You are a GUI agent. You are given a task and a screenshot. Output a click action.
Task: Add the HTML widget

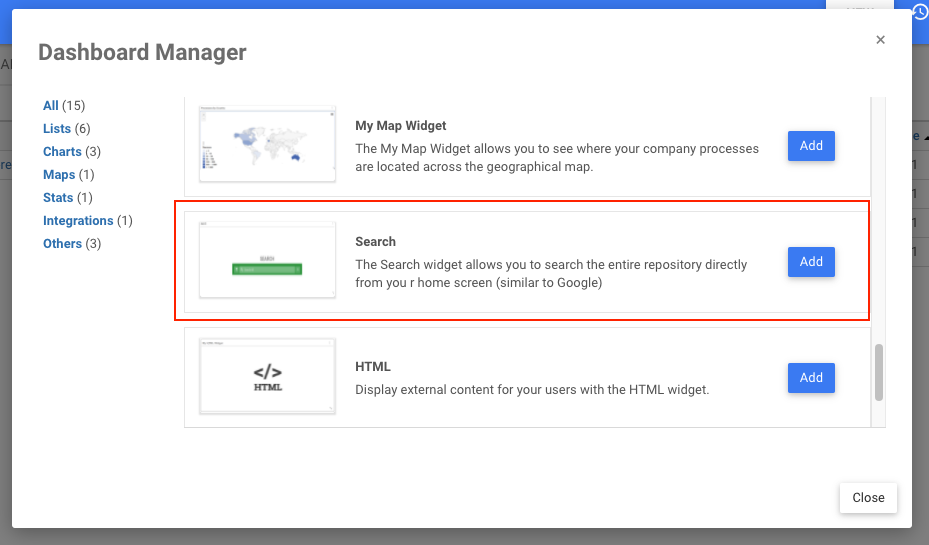tap(811, 378)
